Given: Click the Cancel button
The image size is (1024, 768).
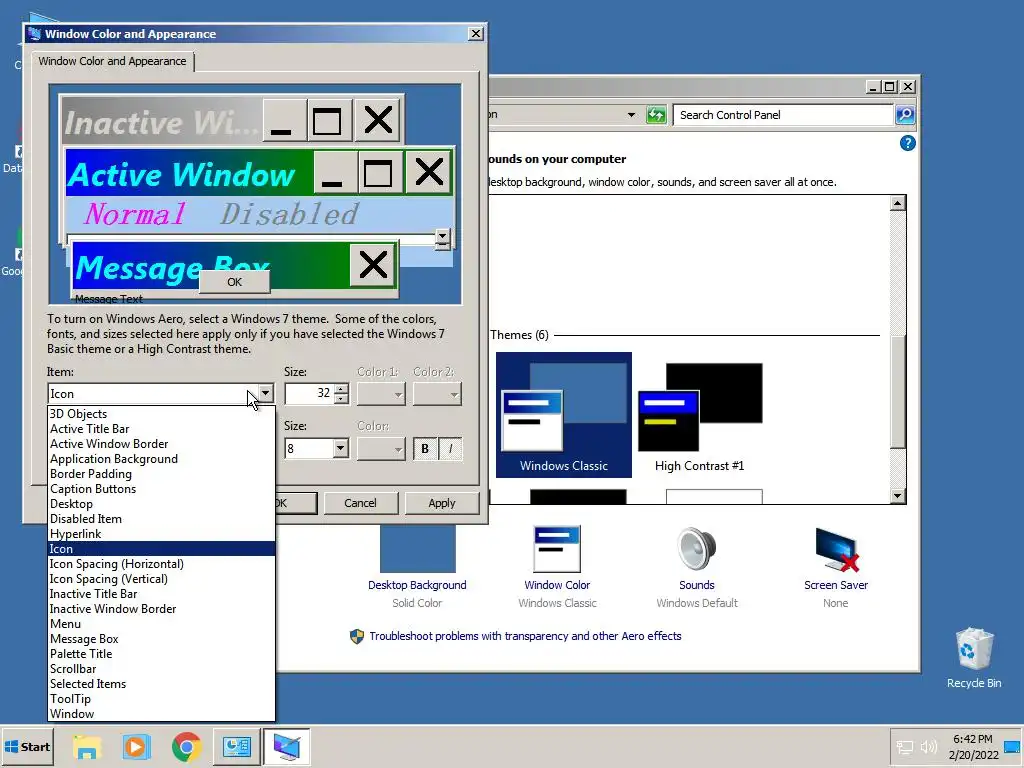Looking at the screenshot, I should point(360,504).
